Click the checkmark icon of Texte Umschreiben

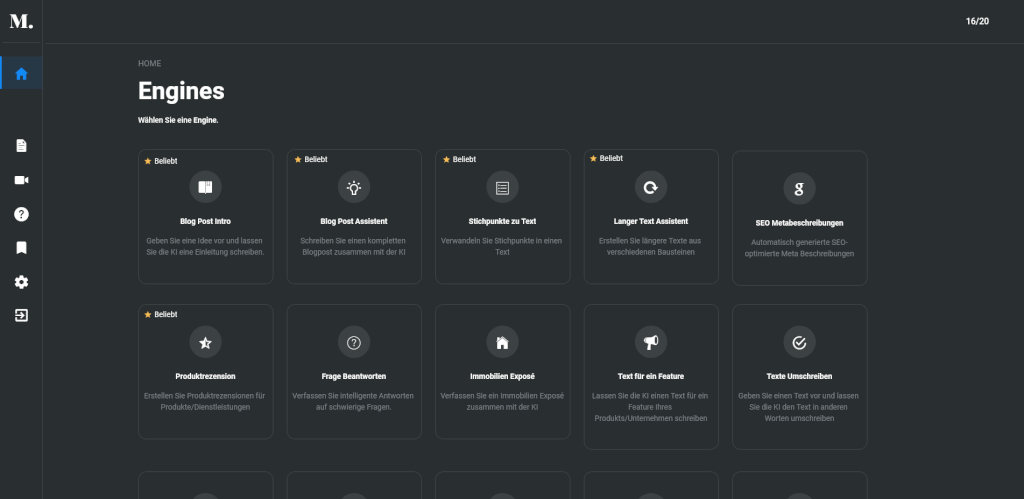coord(799,342)
